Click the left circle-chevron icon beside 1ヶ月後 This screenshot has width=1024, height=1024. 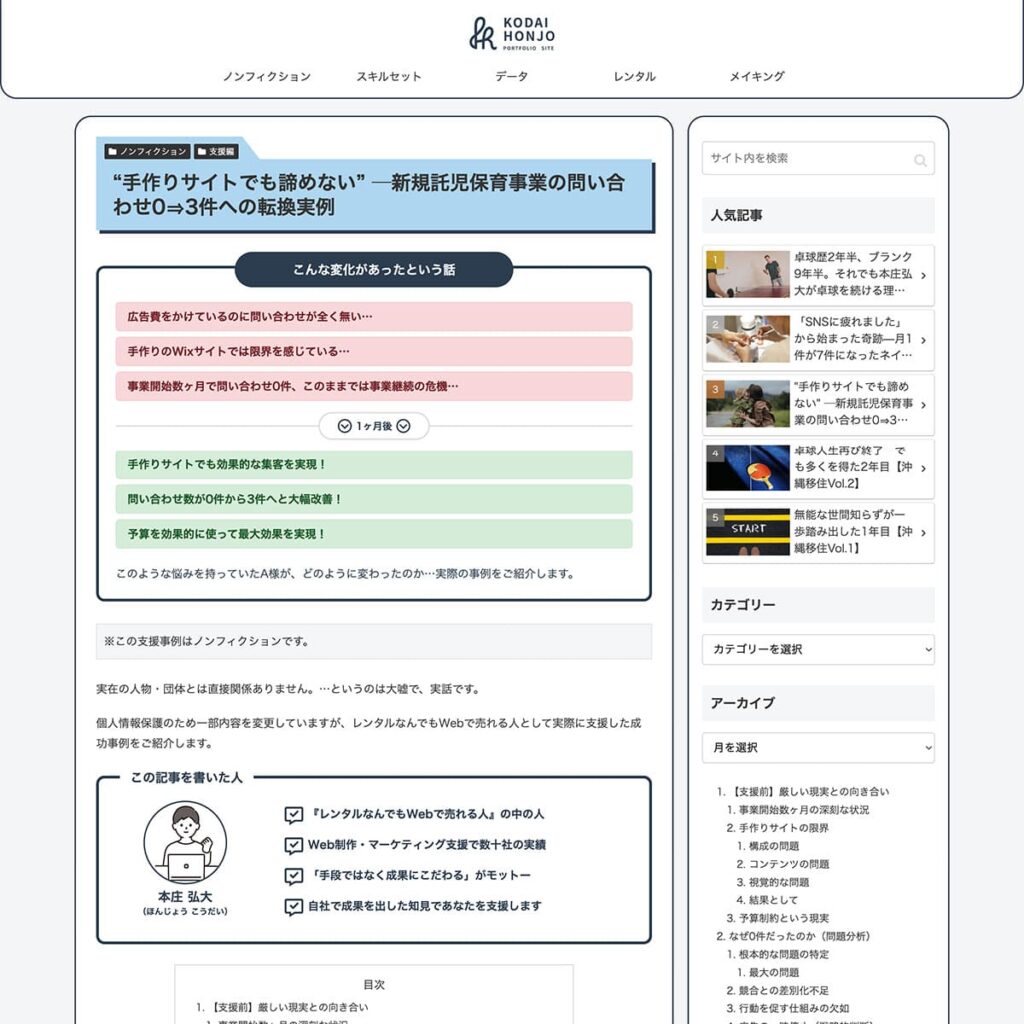[344, 426]
